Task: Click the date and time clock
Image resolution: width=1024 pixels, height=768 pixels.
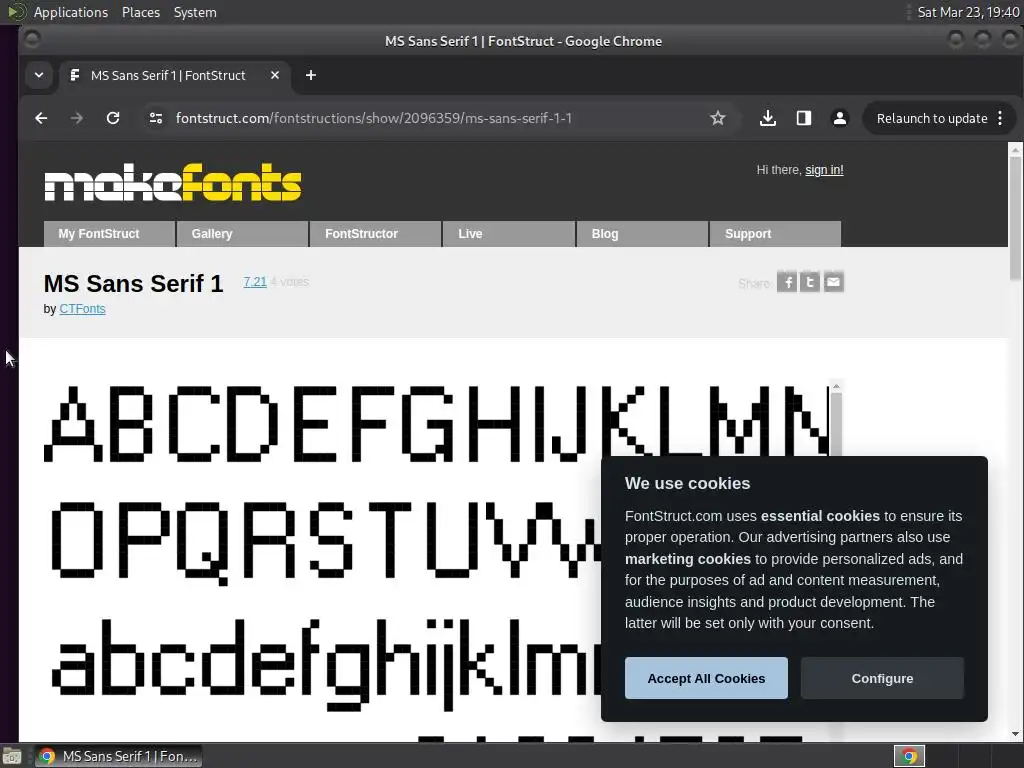Action: point(968,12)
